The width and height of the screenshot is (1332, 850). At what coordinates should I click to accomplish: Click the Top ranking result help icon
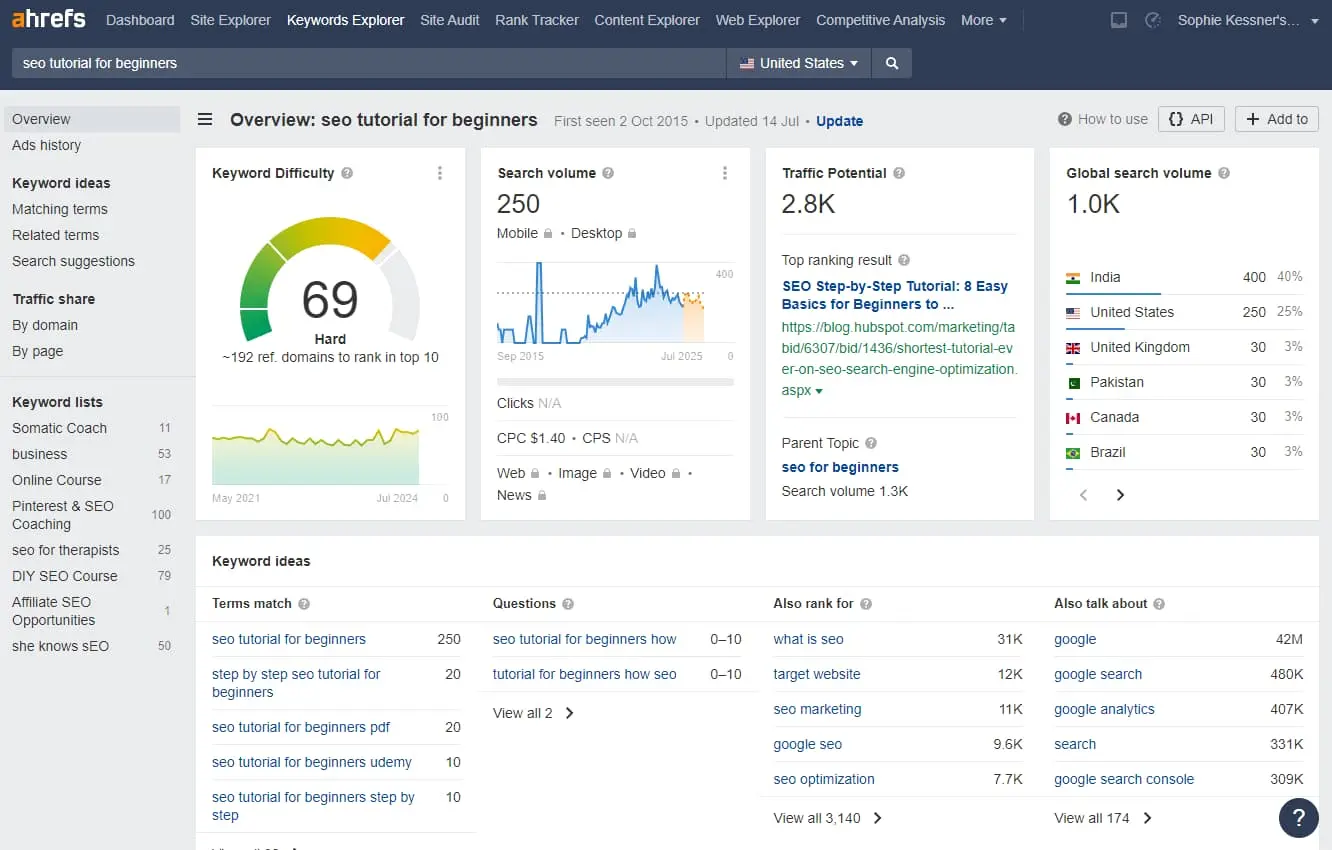[x=904, y=260]
